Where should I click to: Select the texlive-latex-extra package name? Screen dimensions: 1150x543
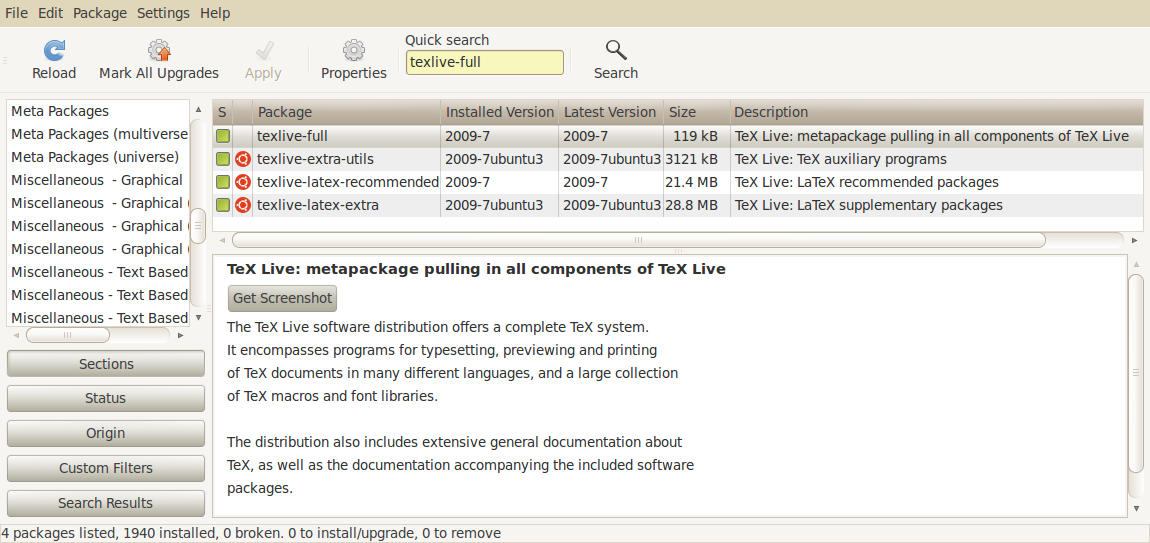coord(318,205)
